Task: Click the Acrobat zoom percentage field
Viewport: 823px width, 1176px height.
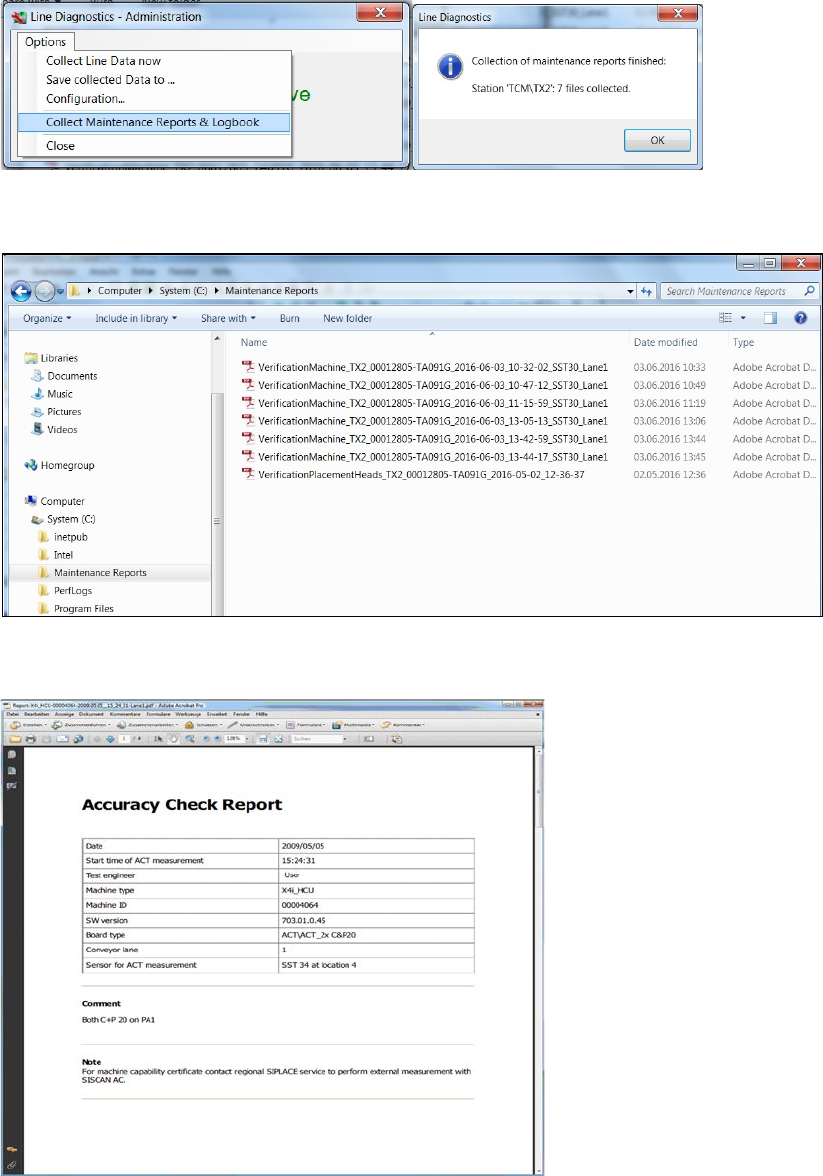Action: pos(233,739)
